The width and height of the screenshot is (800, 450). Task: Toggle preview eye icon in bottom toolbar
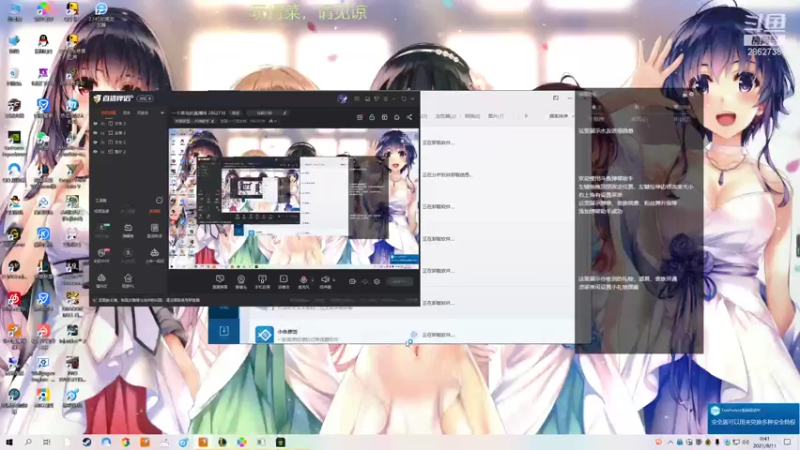point(365,281)
